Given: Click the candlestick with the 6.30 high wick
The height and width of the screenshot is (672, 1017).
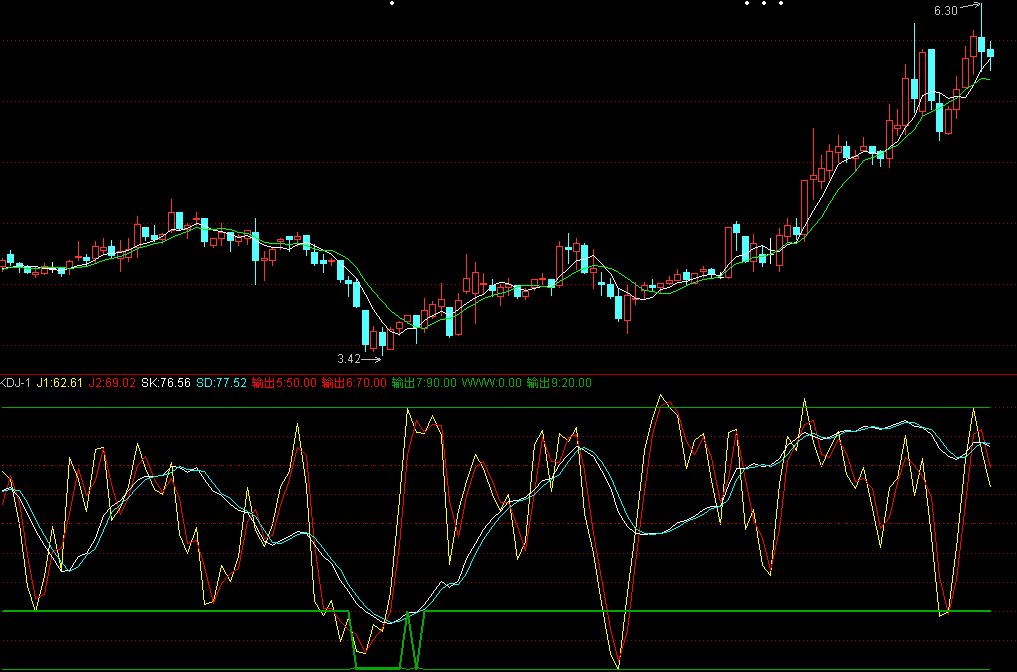Looking at the screenshot, I should coord(981,44).
